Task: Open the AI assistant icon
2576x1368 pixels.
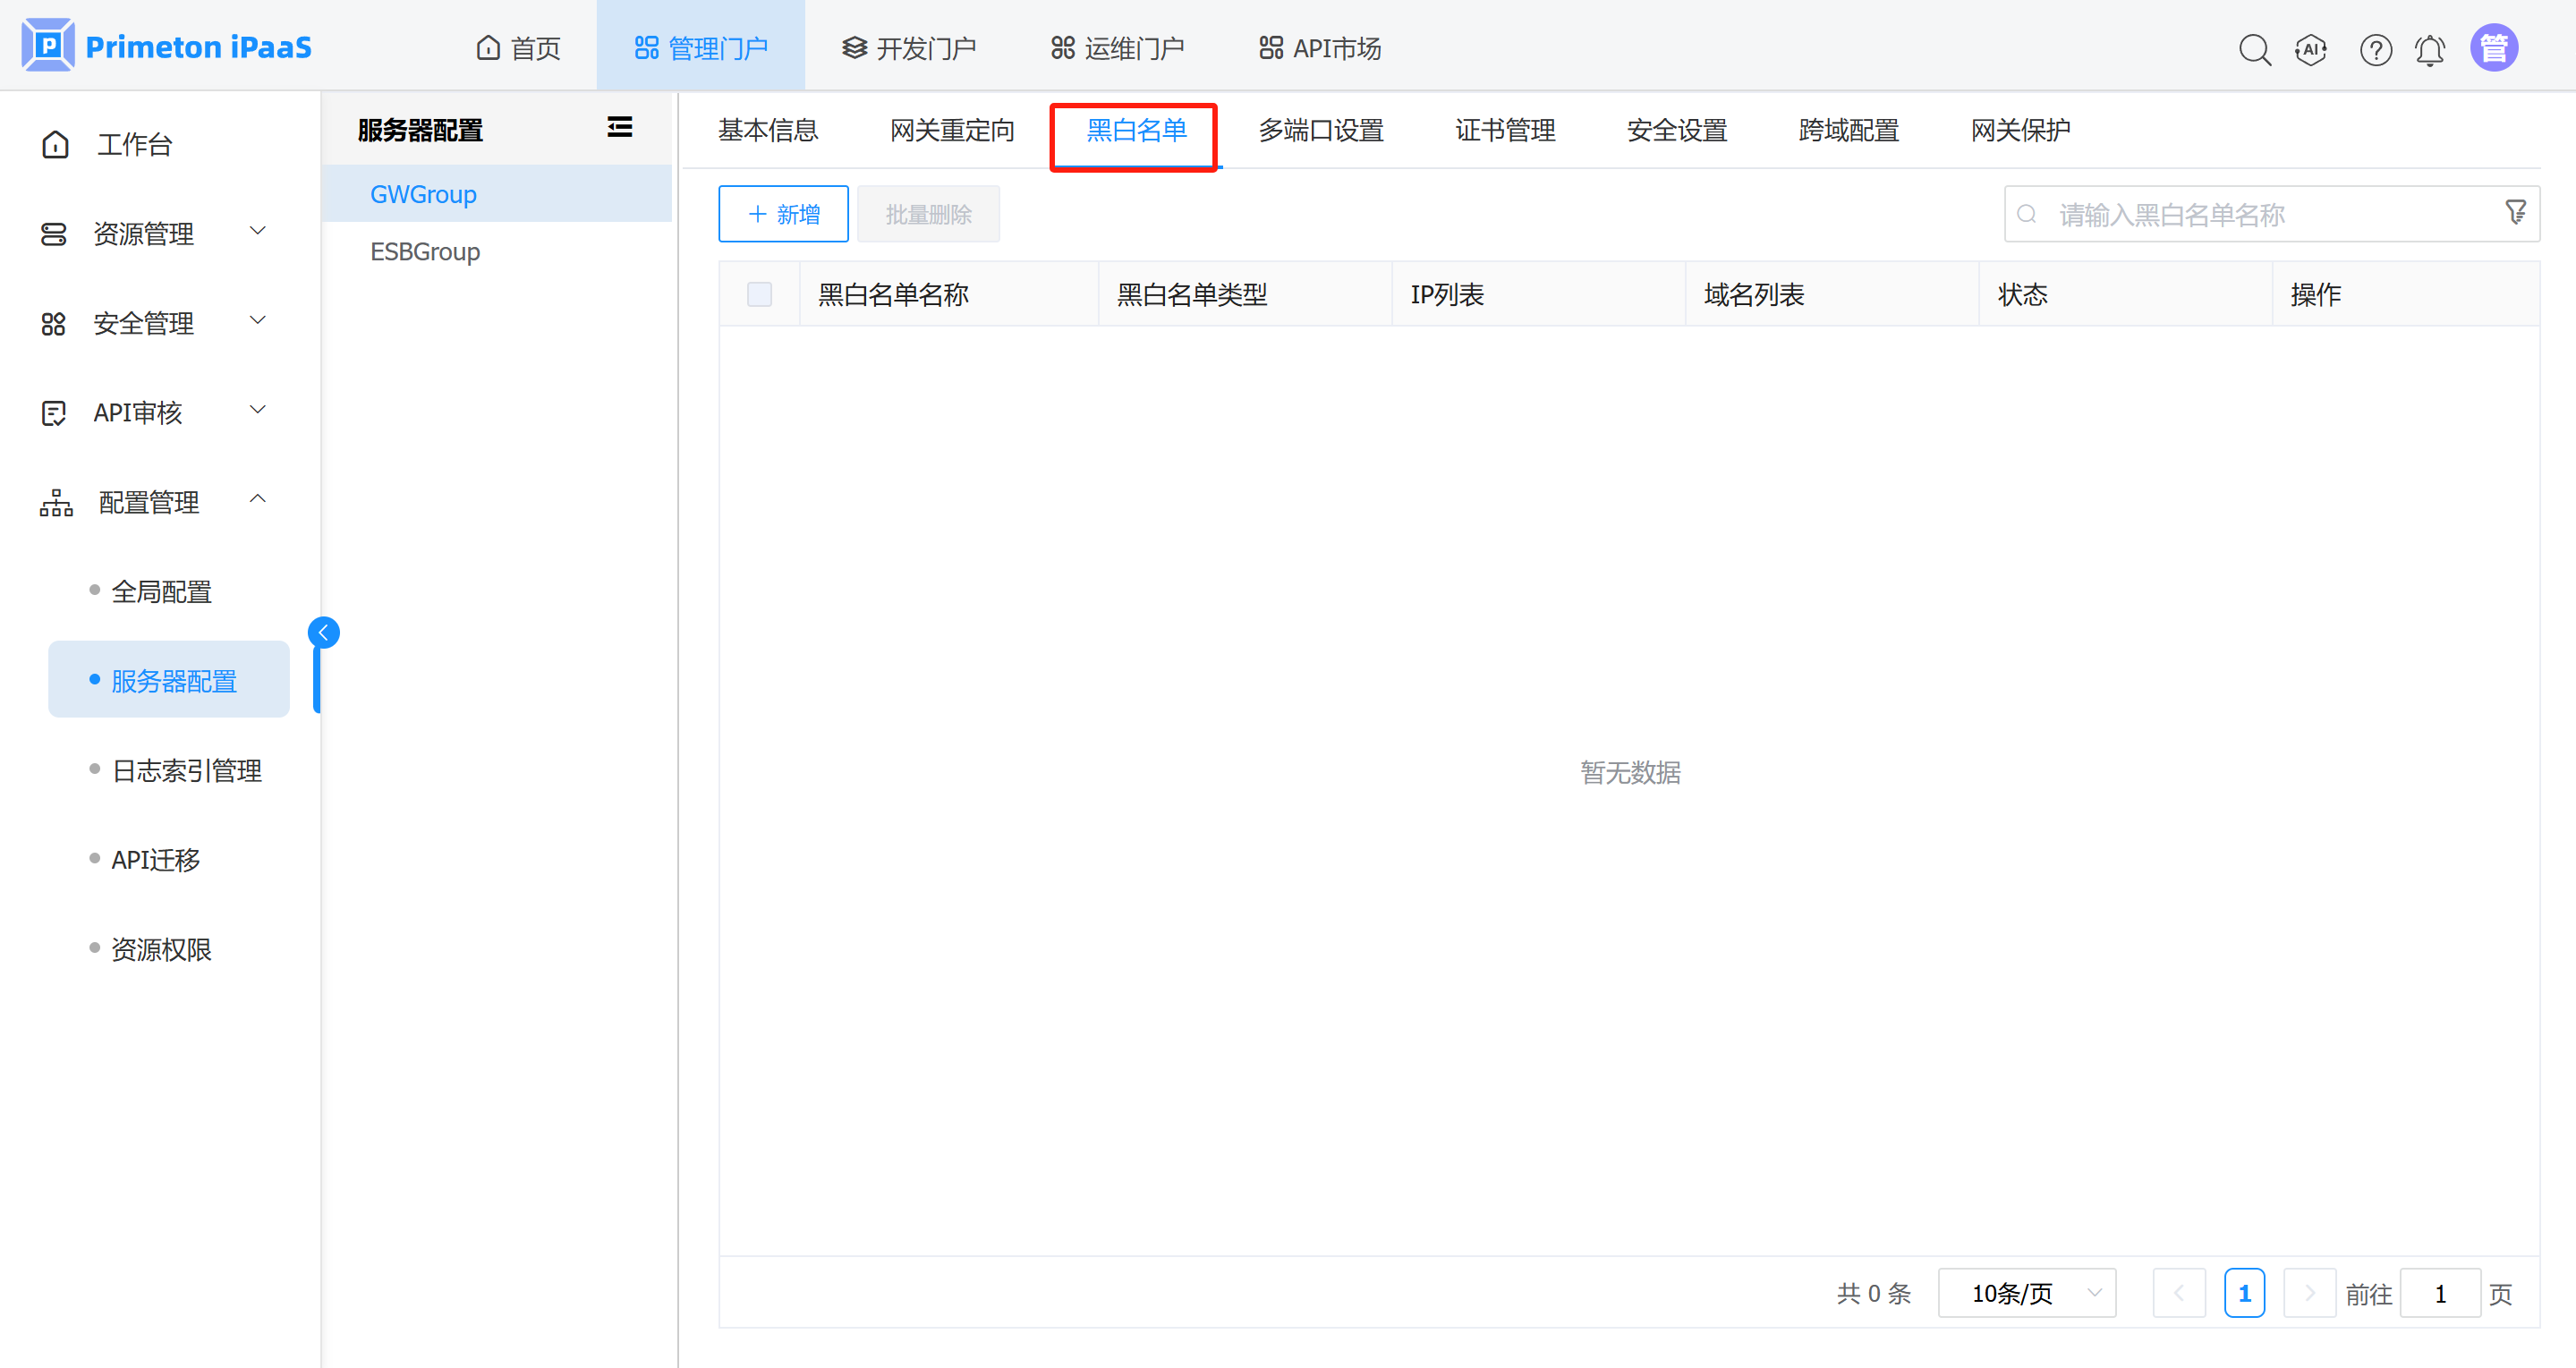Action: [2311, 49]
